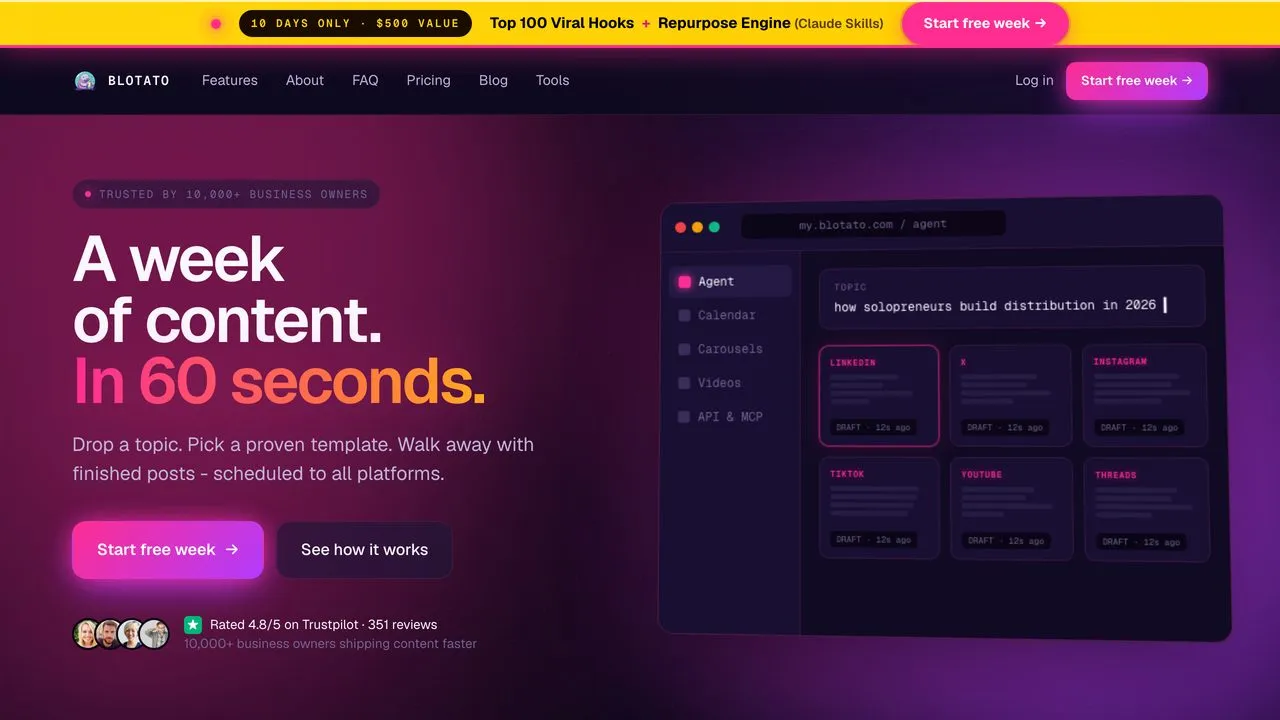Click the Calendar sidebar square icon

pyautogui.click(x=685, y=315)
